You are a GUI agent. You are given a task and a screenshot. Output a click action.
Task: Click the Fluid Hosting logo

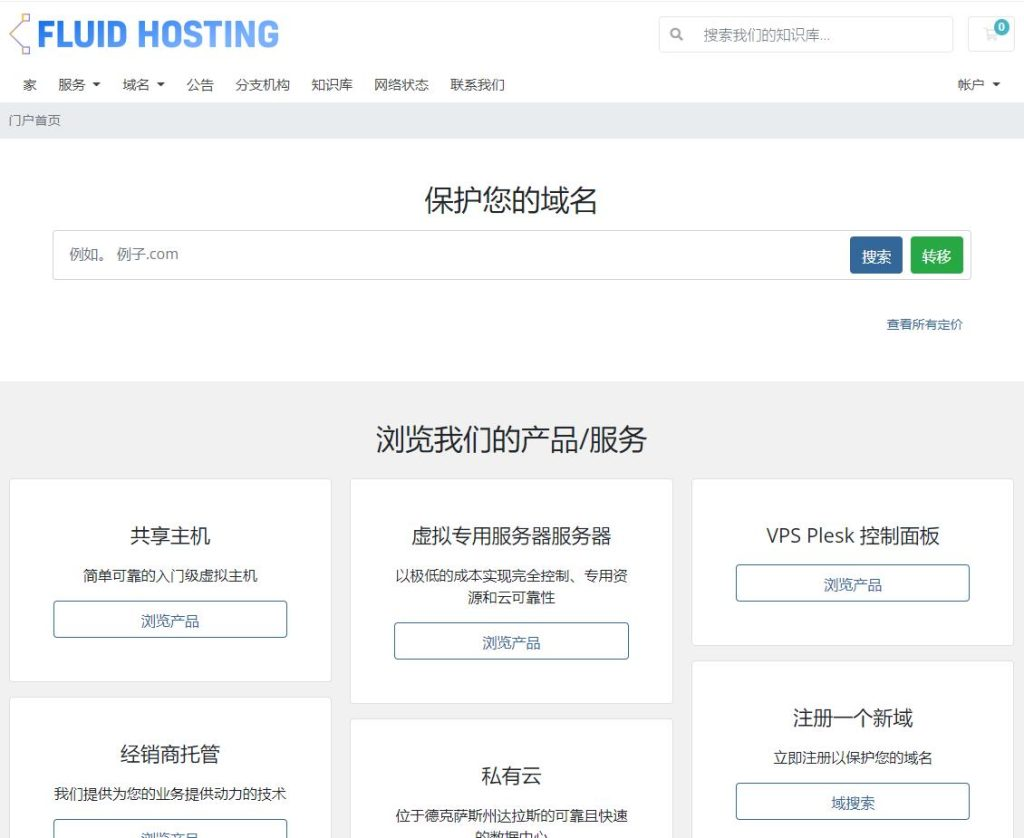[x=145, y=34]
